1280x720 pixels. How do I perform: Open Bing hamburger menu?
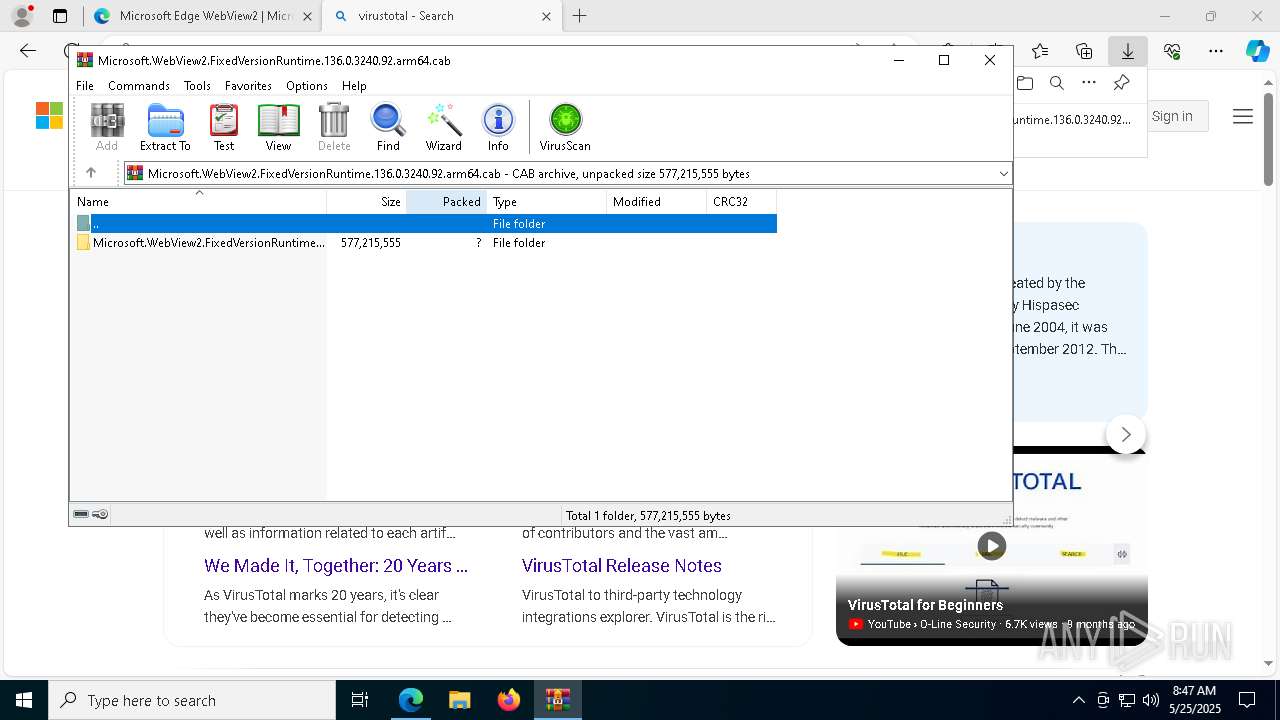coord(1243,117)
